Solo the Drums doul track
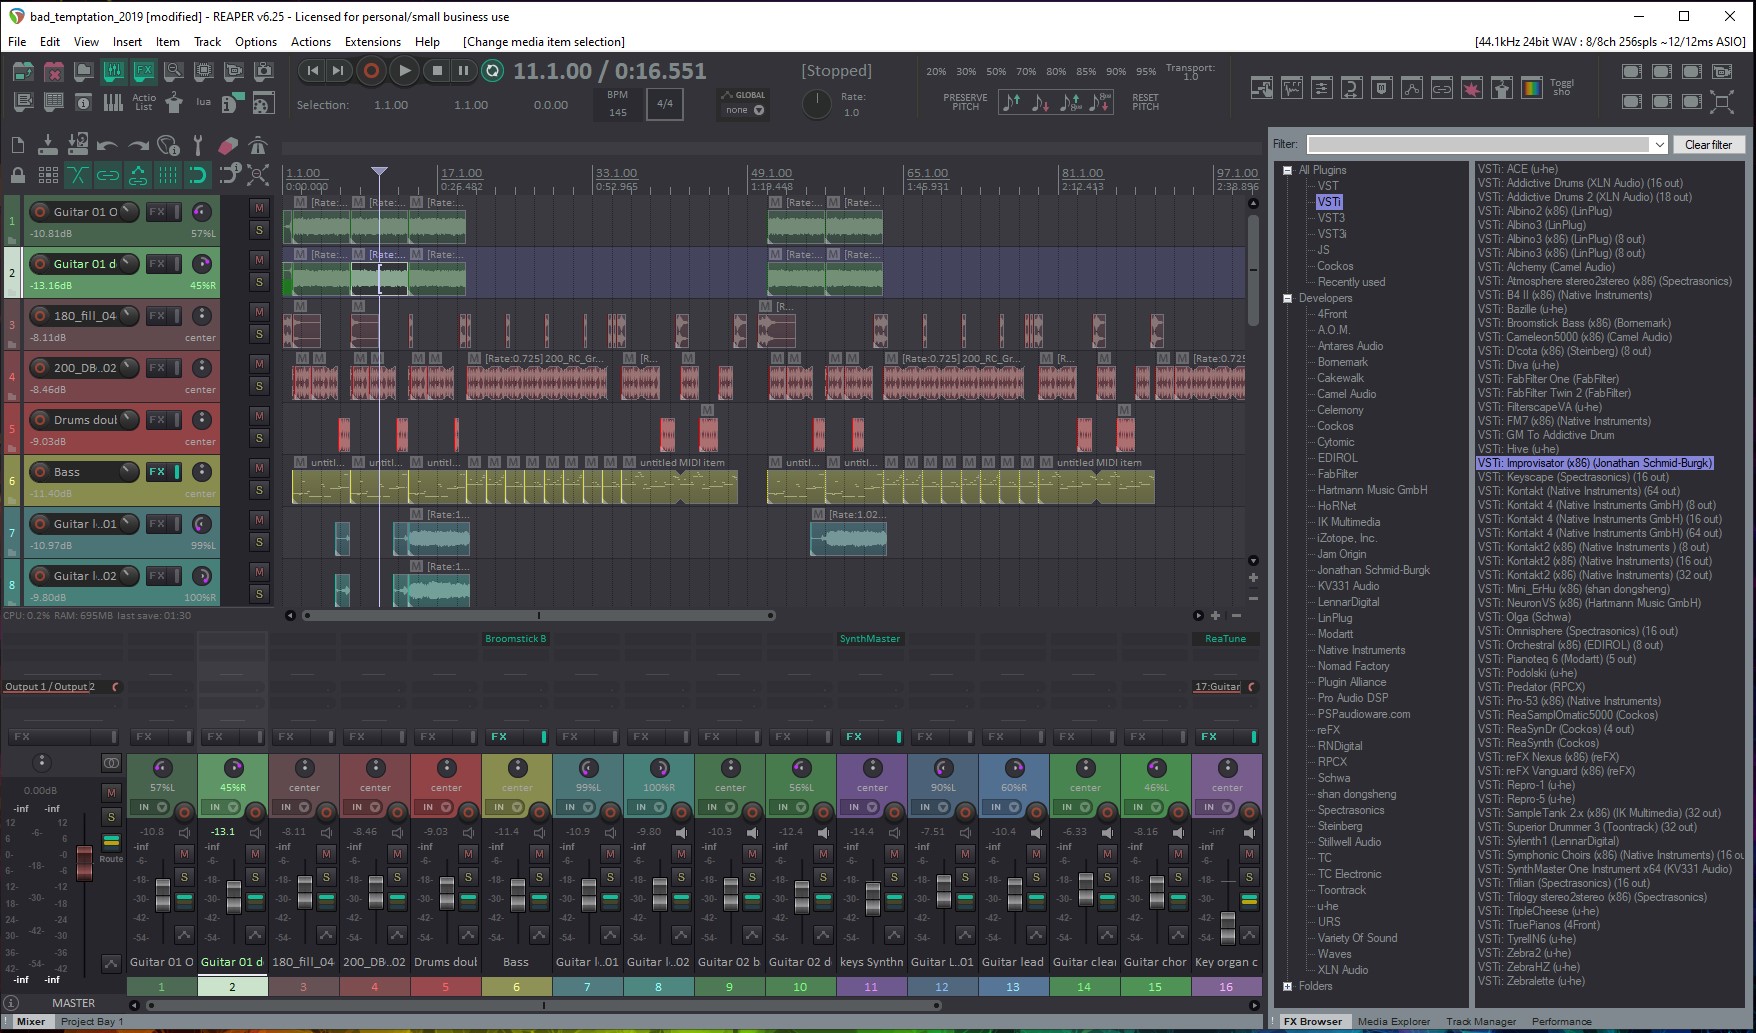 point(259,438)
